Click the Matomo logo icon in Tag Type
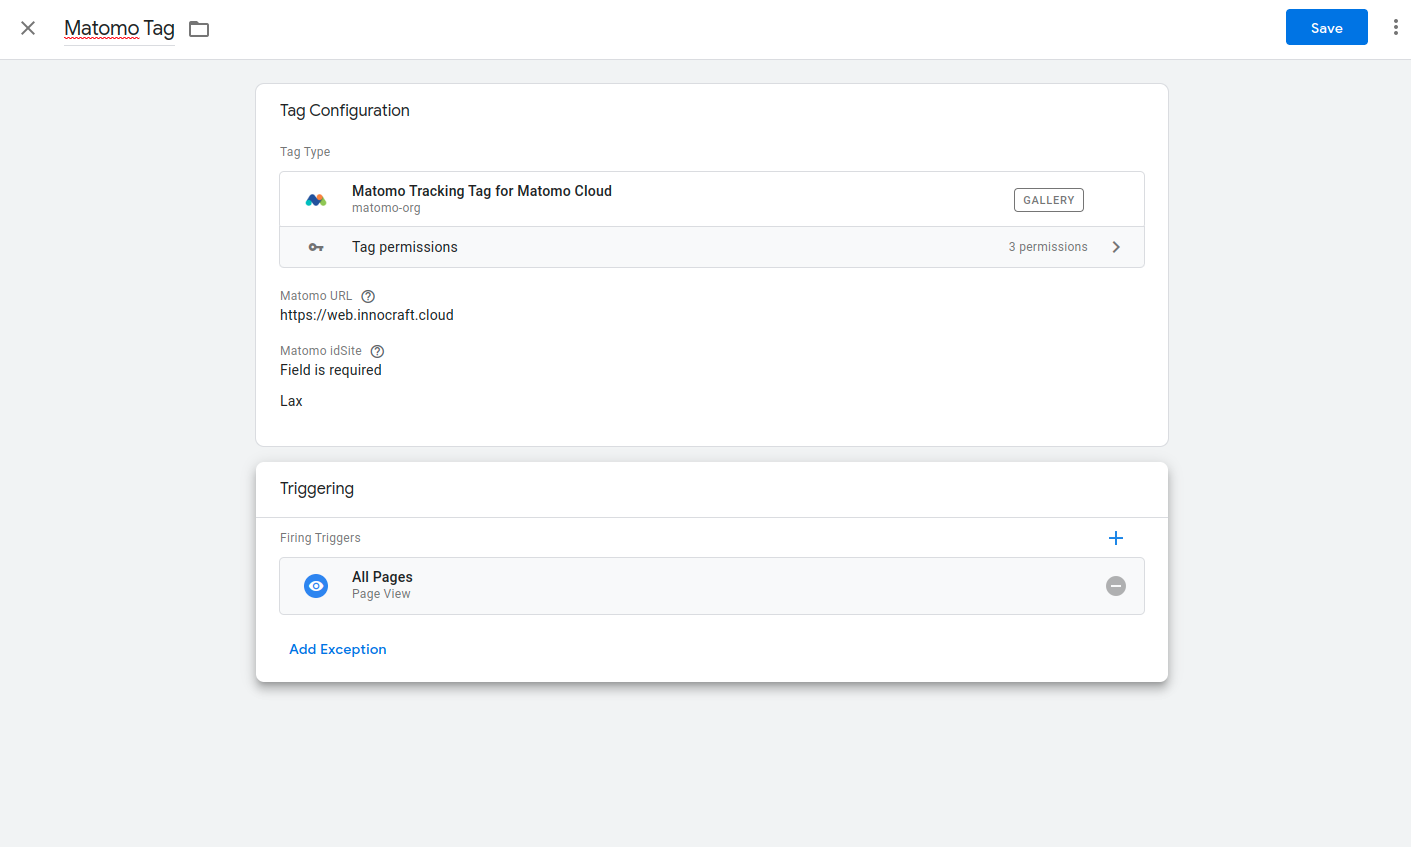1411x847 pixels. [x=316, y=200]
